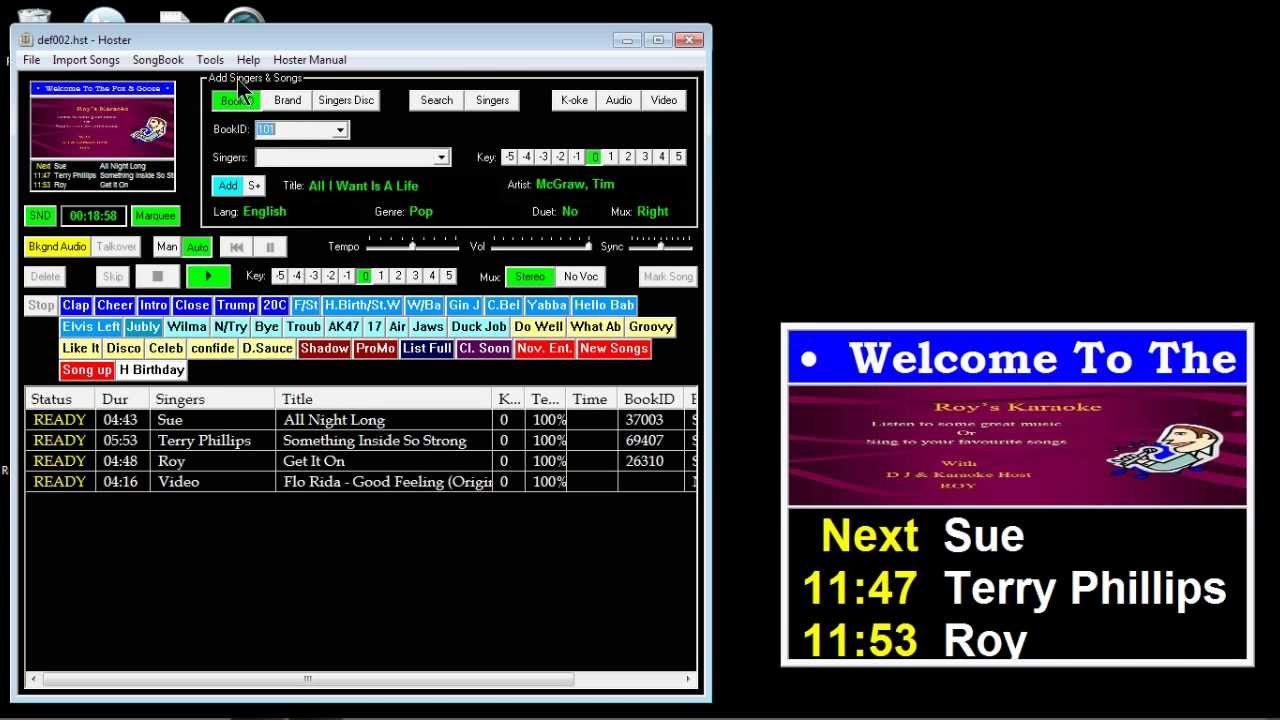Show the Song up message
Screen dimensions: 1280x720
87,371
